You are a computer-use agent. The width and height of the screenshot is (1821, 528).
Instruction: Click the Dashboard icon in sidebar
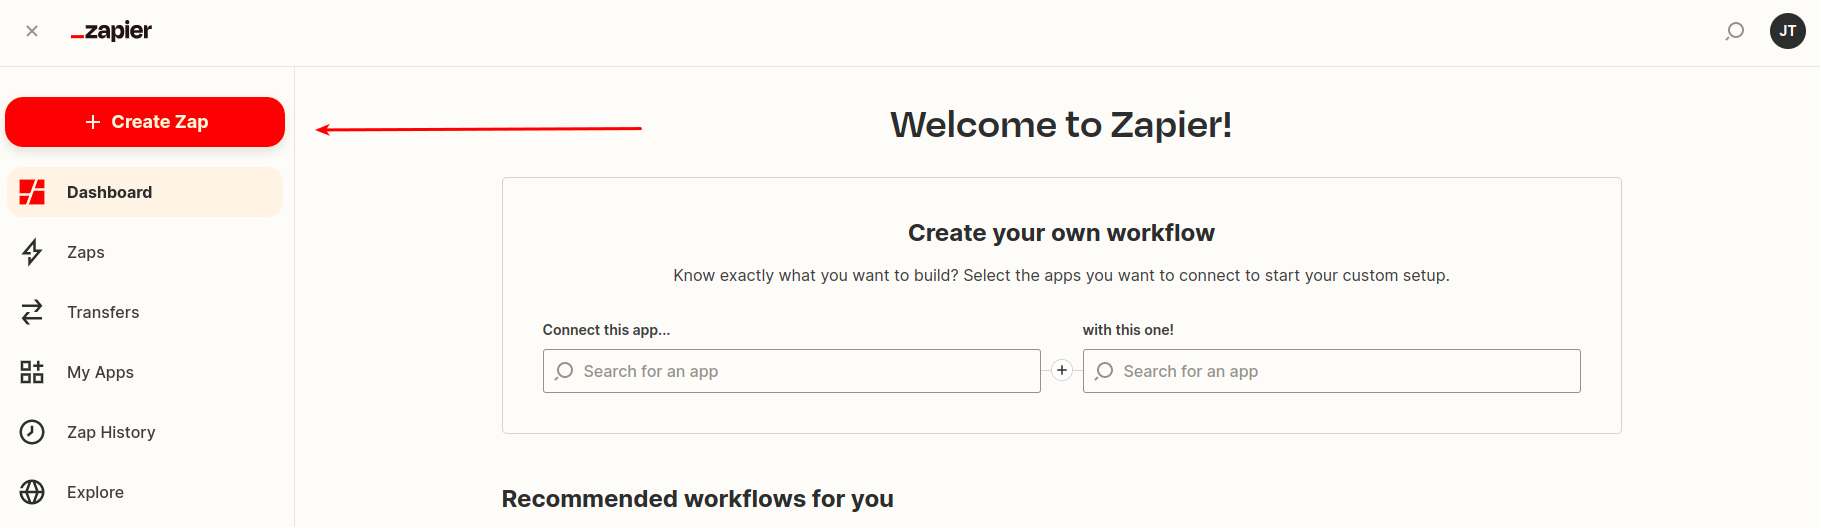tap(32, 192)
